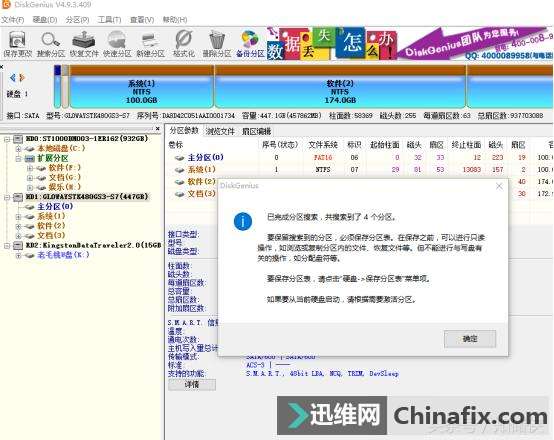Click the 新建分区 new partition icon
The width and height of the screenshot is (554, 440).
(x=151, y=43)
